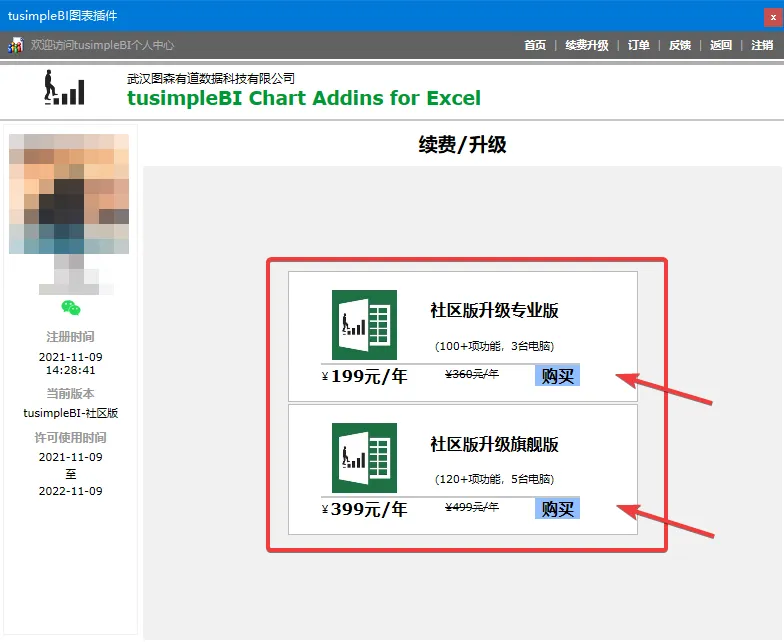Click the 欢迎访问tusimpleBI个人中心 text
Image resolution: width=784 pixels, height=642 pixels.
coord(102,46)
